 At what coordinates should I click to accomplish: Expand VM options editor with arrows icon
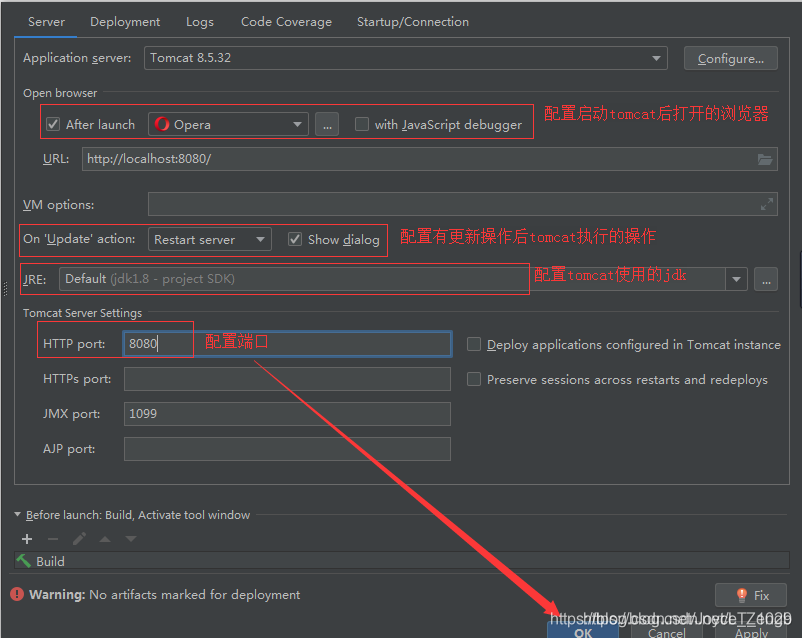coord(767,204)
